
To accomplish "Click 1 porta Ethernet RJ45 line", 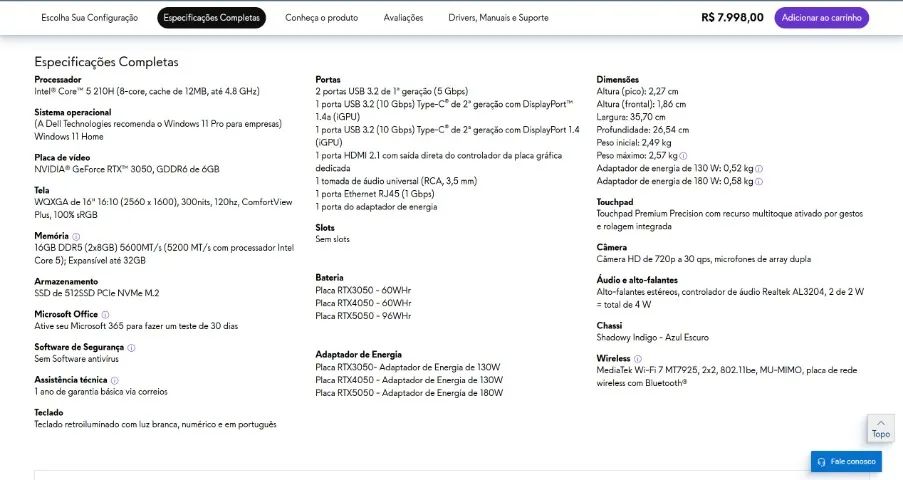I will tap(375, 194).
